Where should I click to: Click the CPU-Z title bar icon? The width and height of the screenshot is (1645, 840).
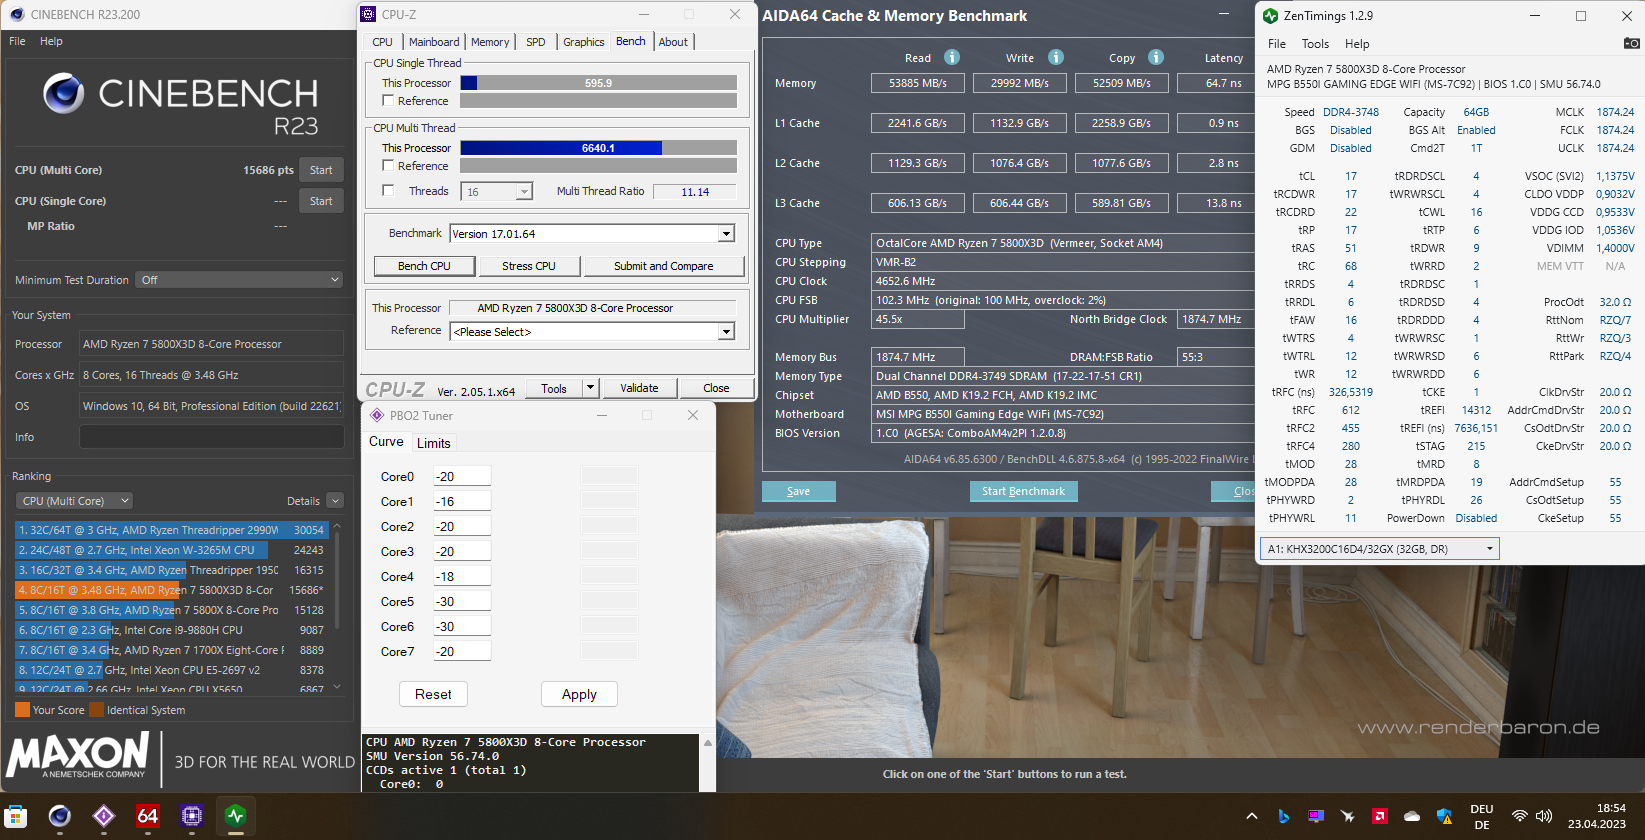[368, 14]
